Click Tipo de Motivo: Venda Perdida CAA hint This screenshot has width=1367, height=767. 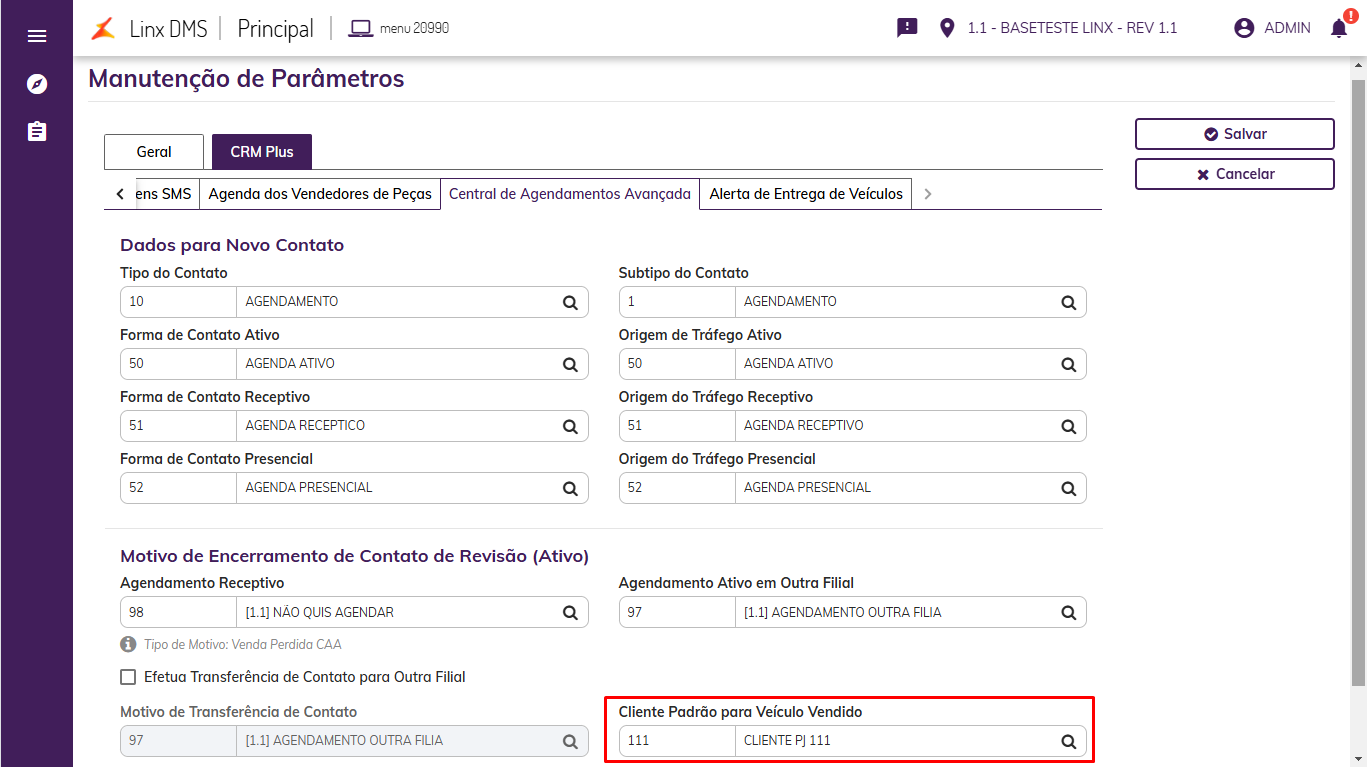(243, 645)
